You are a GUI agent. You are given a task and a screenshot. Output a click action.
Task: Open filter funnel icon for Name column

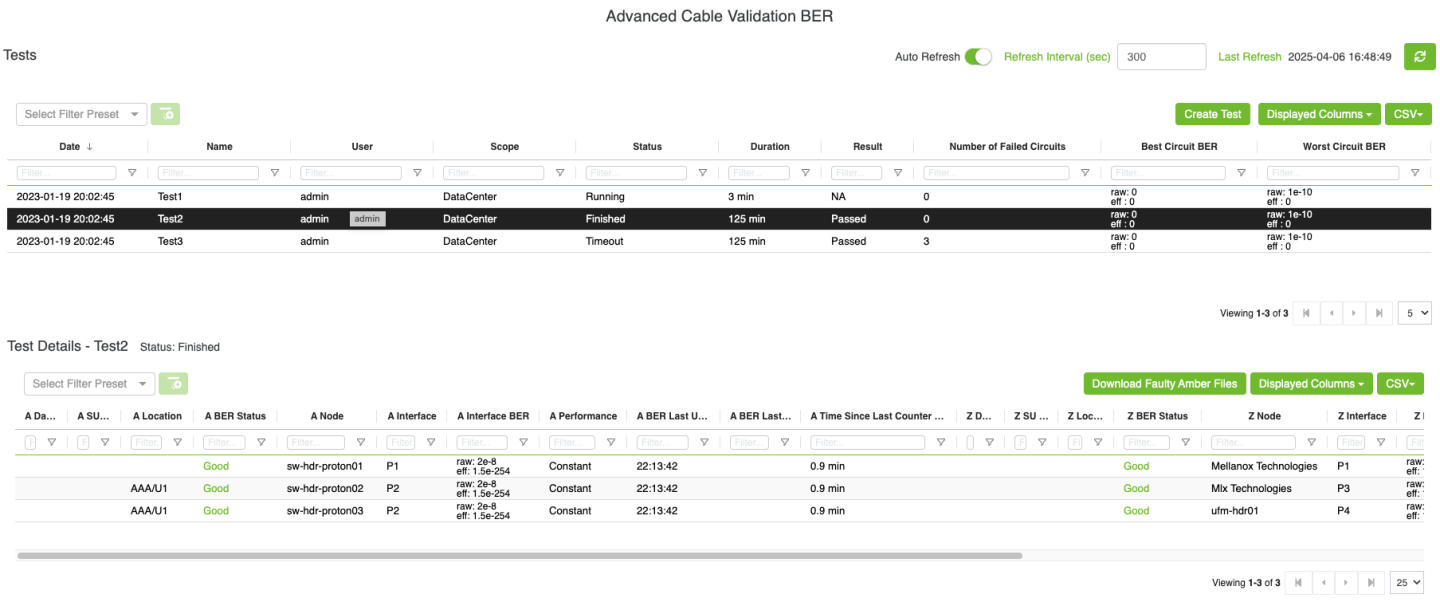point(275,173)
